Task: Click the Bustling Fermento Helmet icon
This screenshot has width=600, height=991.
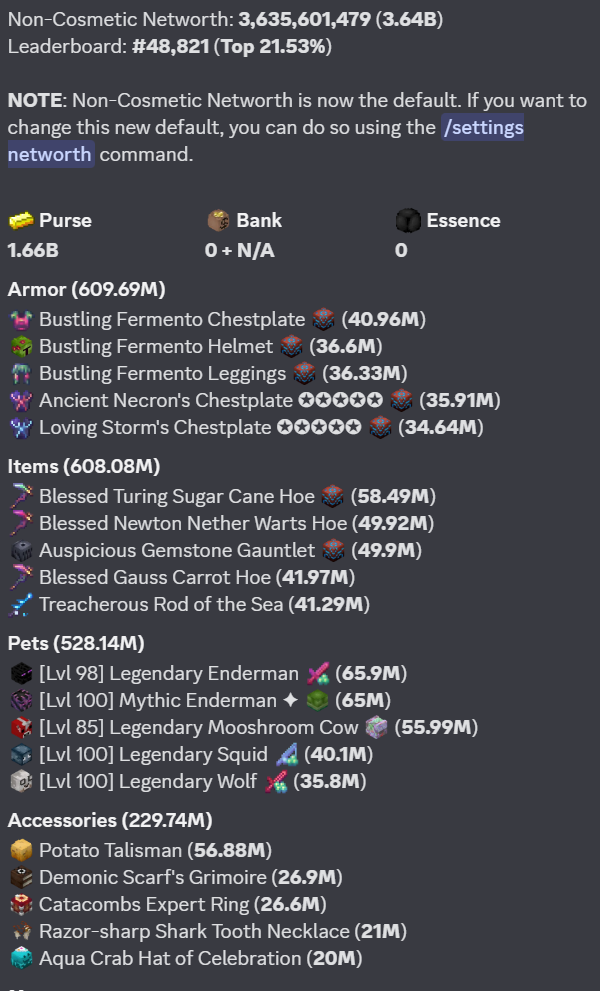Action: pos(21,346)
